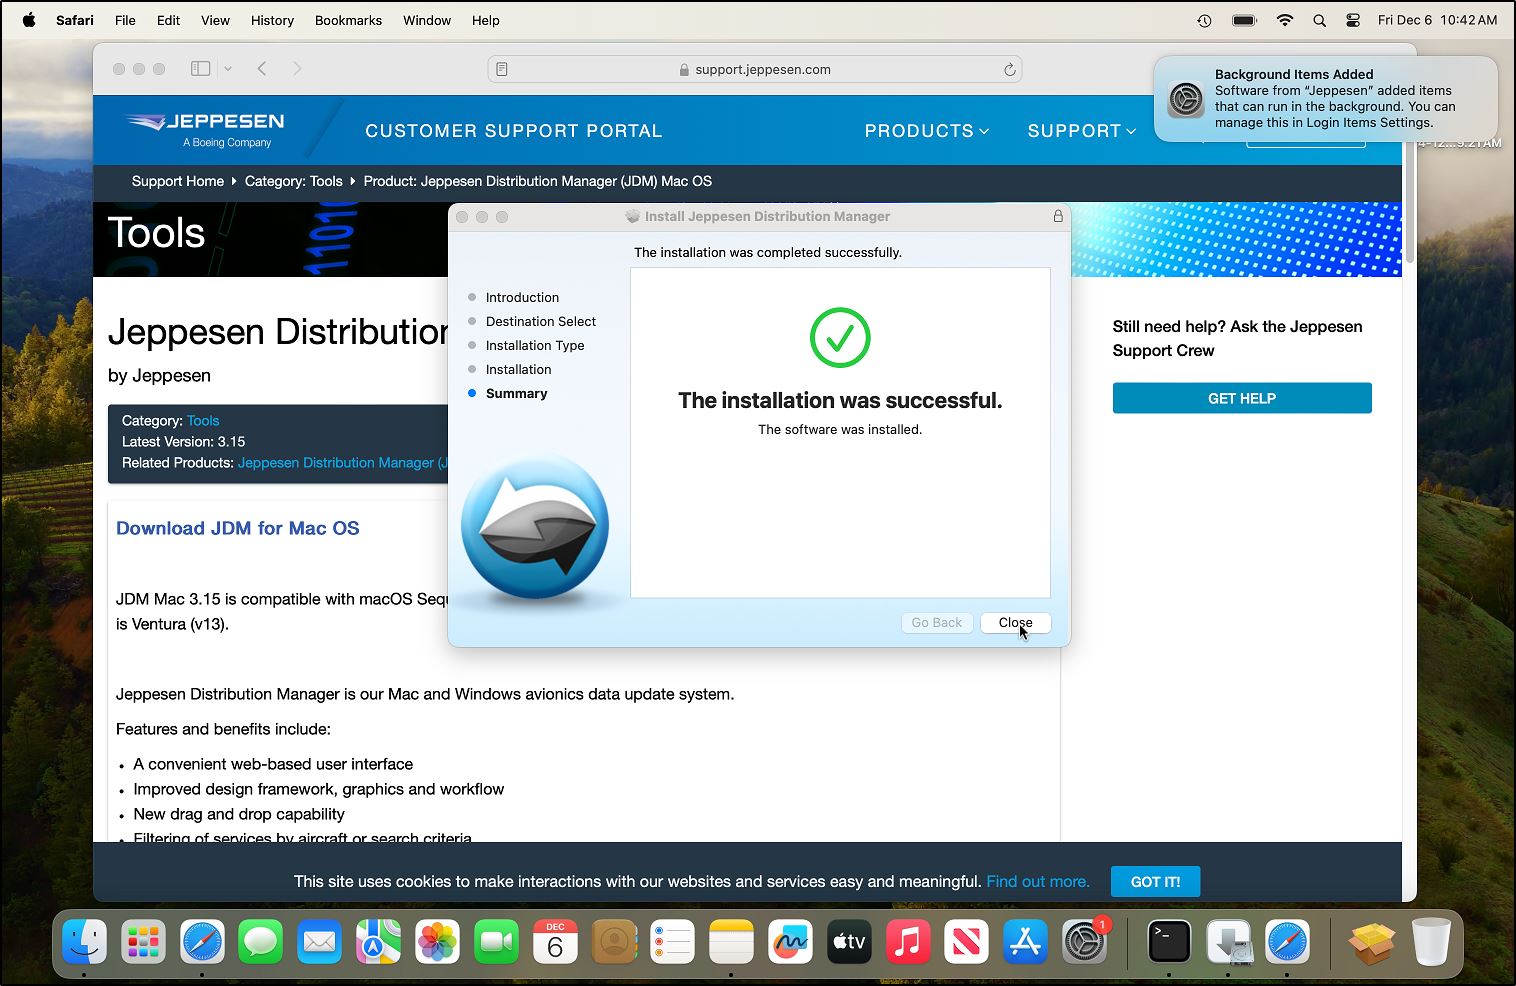This screenshot has width=1516, height=986.
Task: Close the installer with Close button
Action: click(1015, 622)
